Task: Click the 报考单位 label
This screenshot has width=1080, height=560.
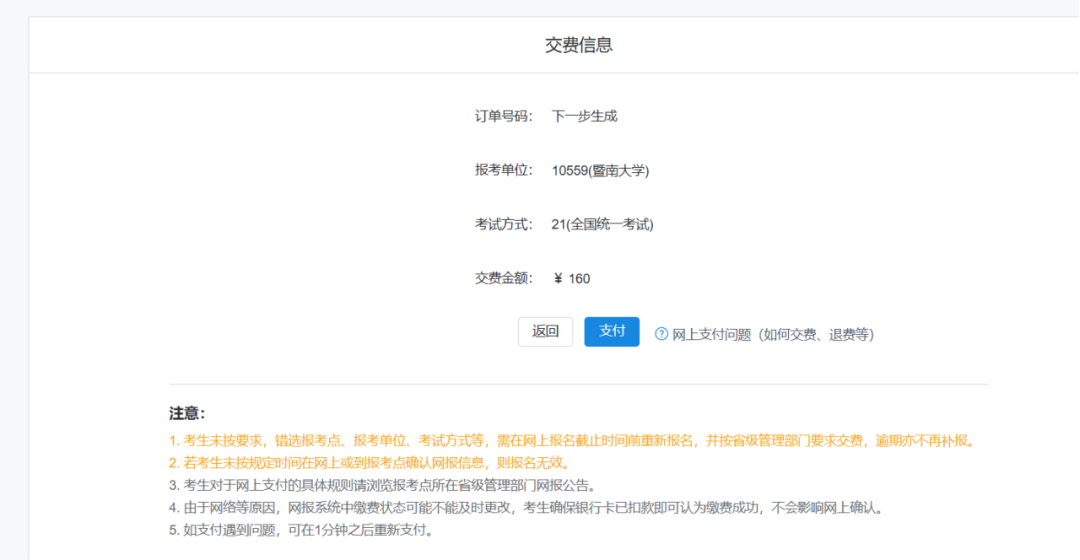Action: [x=503, y=170]
